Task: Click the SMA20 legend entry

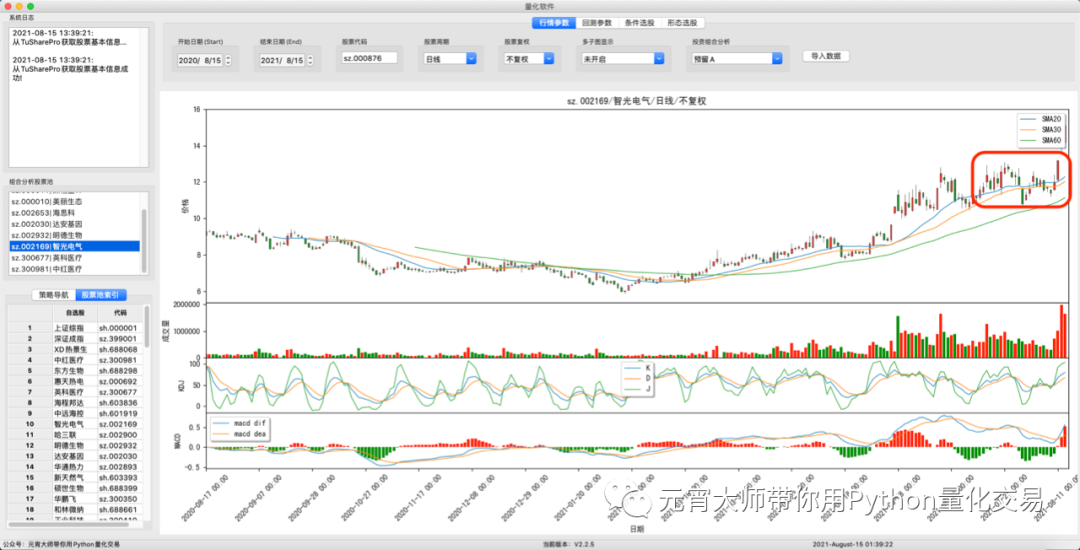Action: click(1042, 118)
